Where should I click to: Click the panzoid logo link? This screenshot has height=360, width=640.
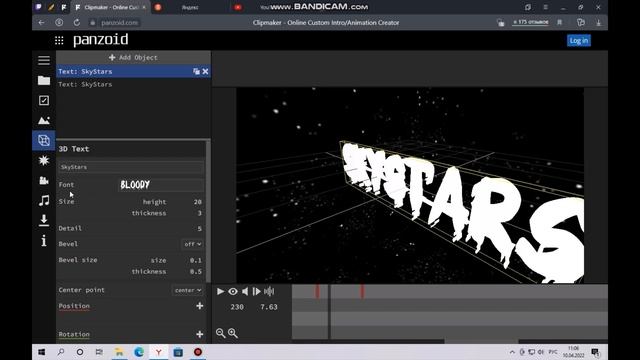tap(100, 40)
